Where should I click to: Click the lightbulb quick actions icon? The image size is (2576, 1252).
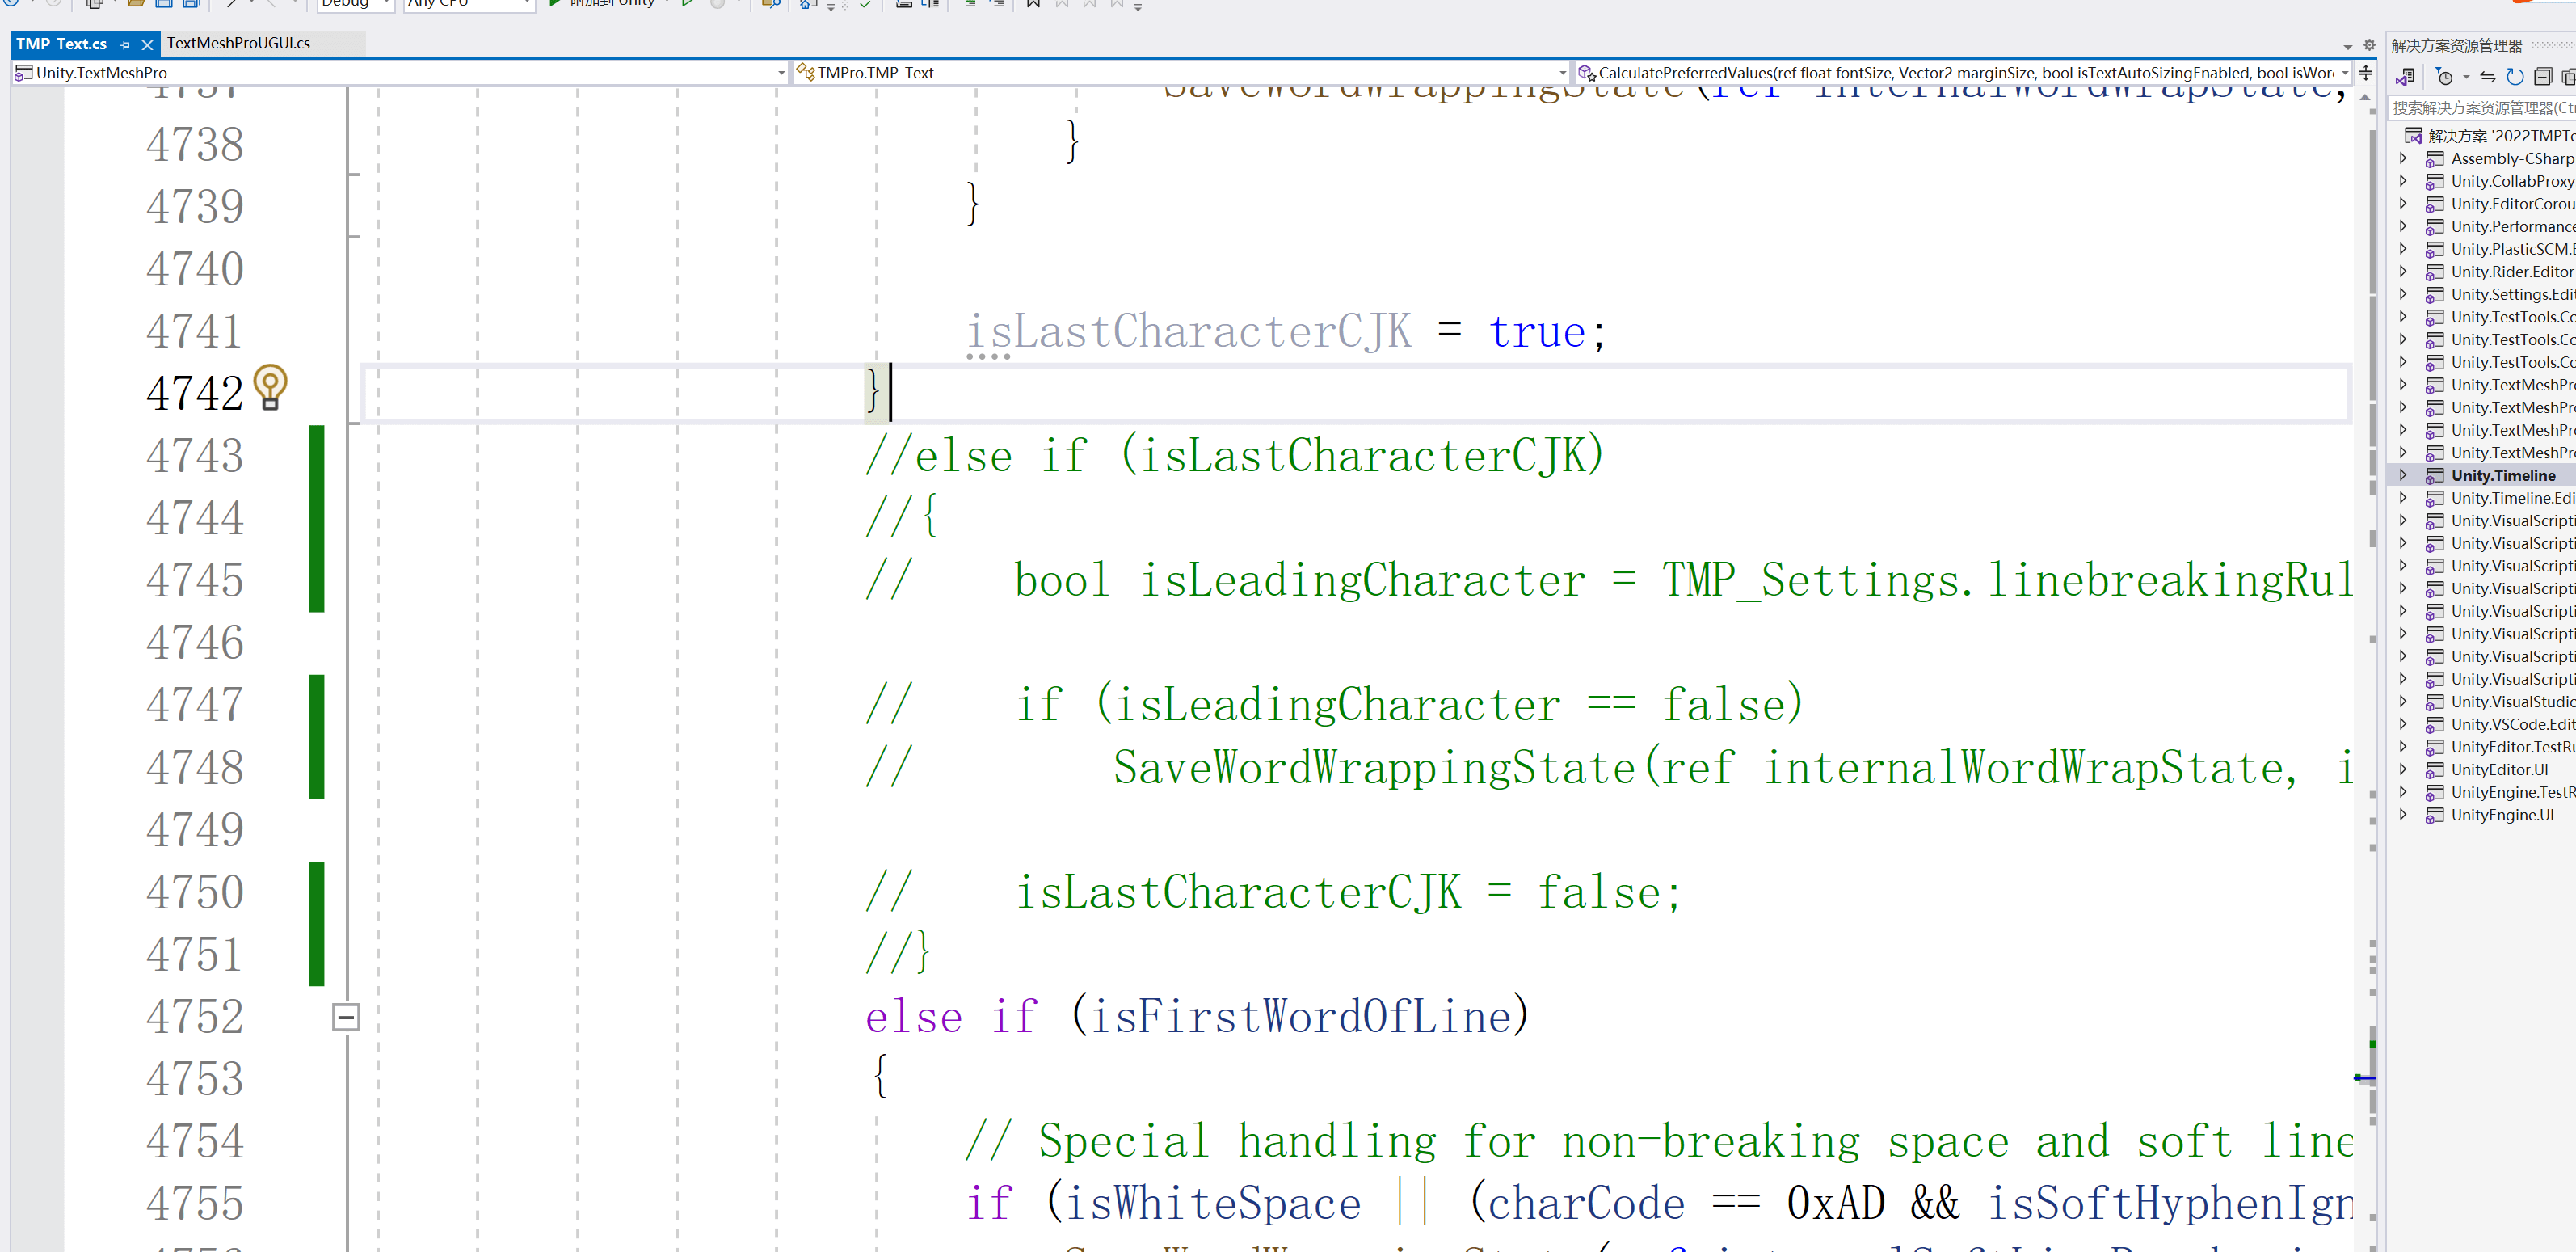(270, 386)
